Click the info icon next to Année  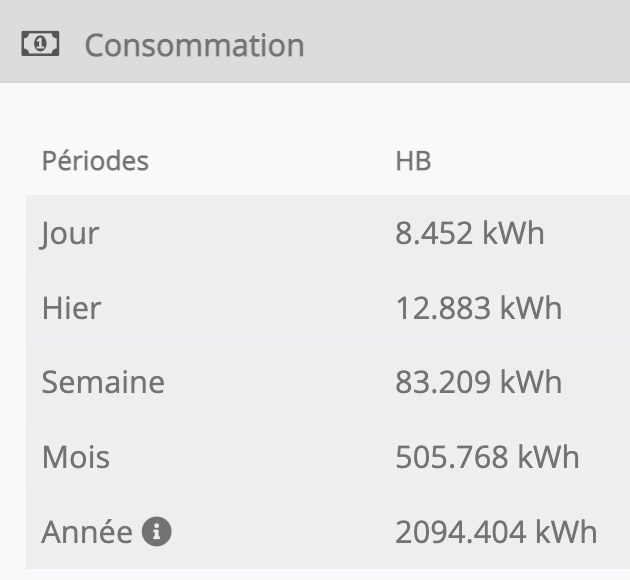[157, 532]
